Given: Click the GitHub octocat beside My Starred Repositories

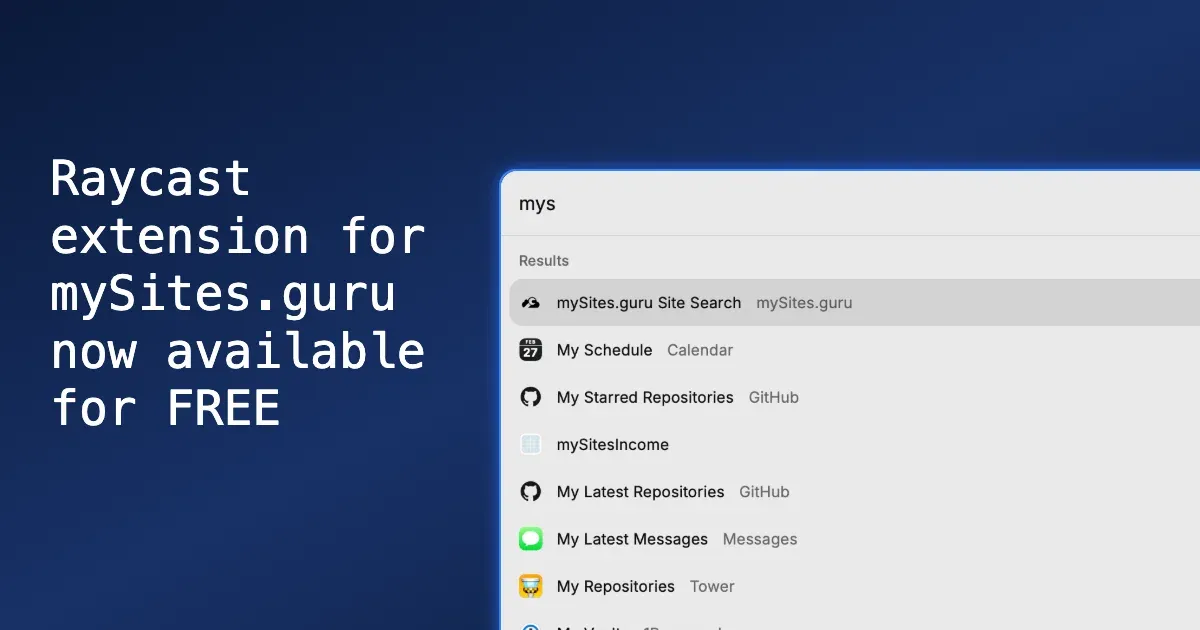Looking at the screenshot, I should (x=530, y=397).
